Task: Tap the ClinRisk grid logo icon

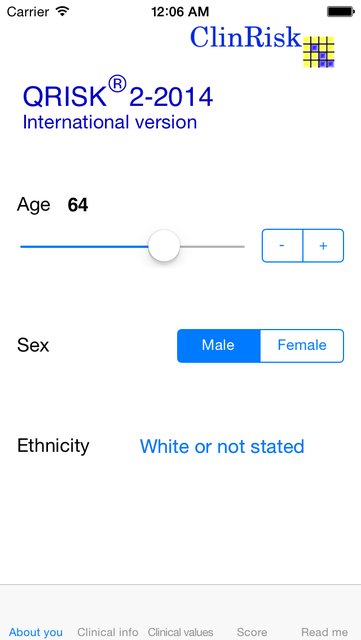Action: (x=319, y=52)
